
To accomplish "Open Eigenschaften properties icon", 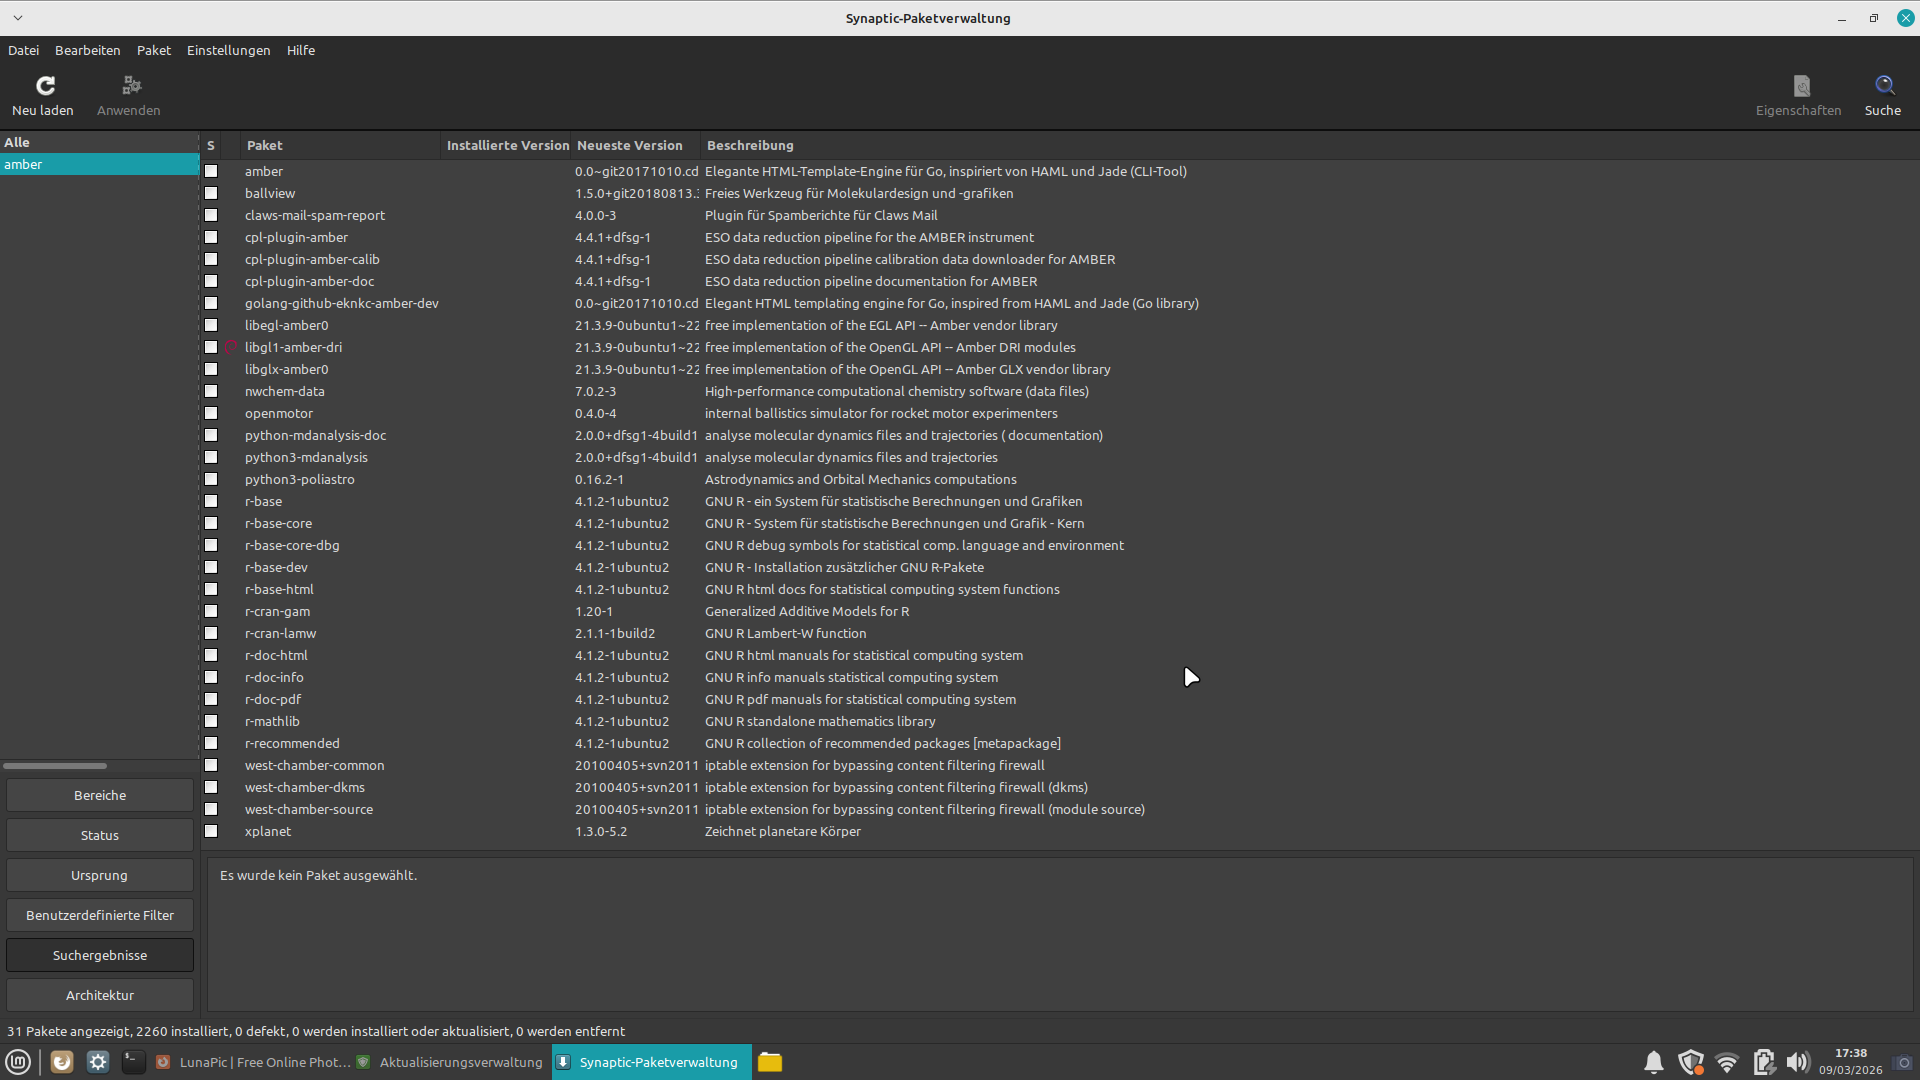I will [1801, 86].
